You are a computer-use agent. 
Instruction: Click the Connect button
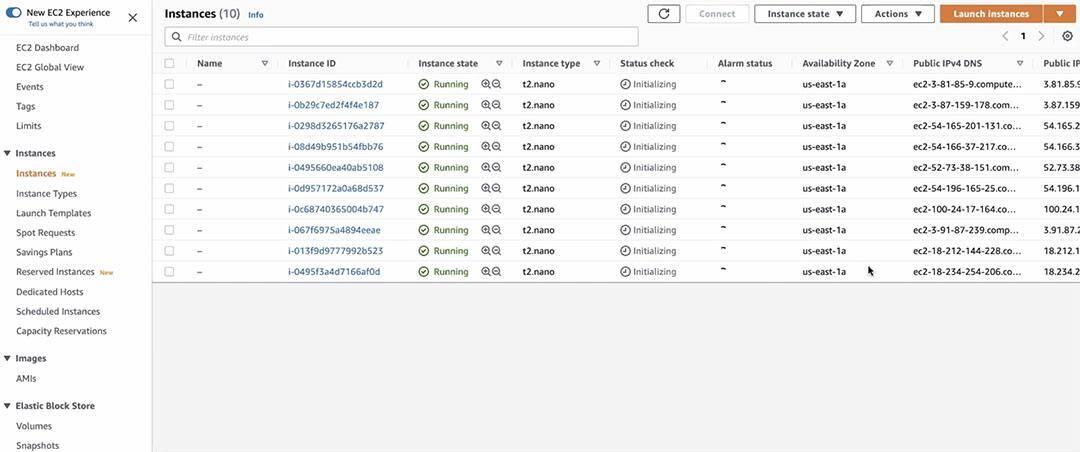pyautogui.click(x=717, y=14)
